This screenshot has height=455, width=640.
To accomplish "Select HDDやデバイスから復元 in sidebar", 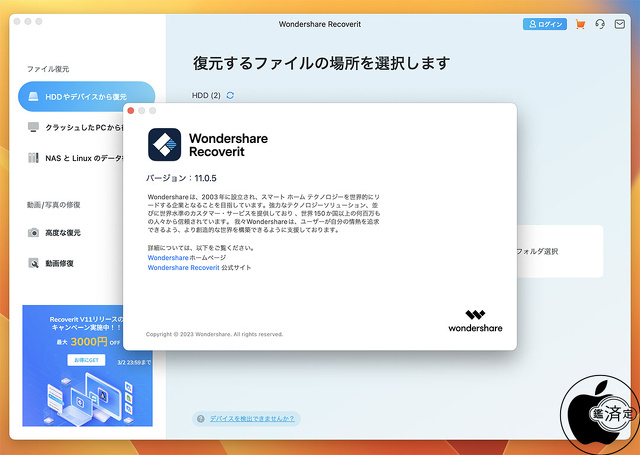I will (x=86, y=96).
